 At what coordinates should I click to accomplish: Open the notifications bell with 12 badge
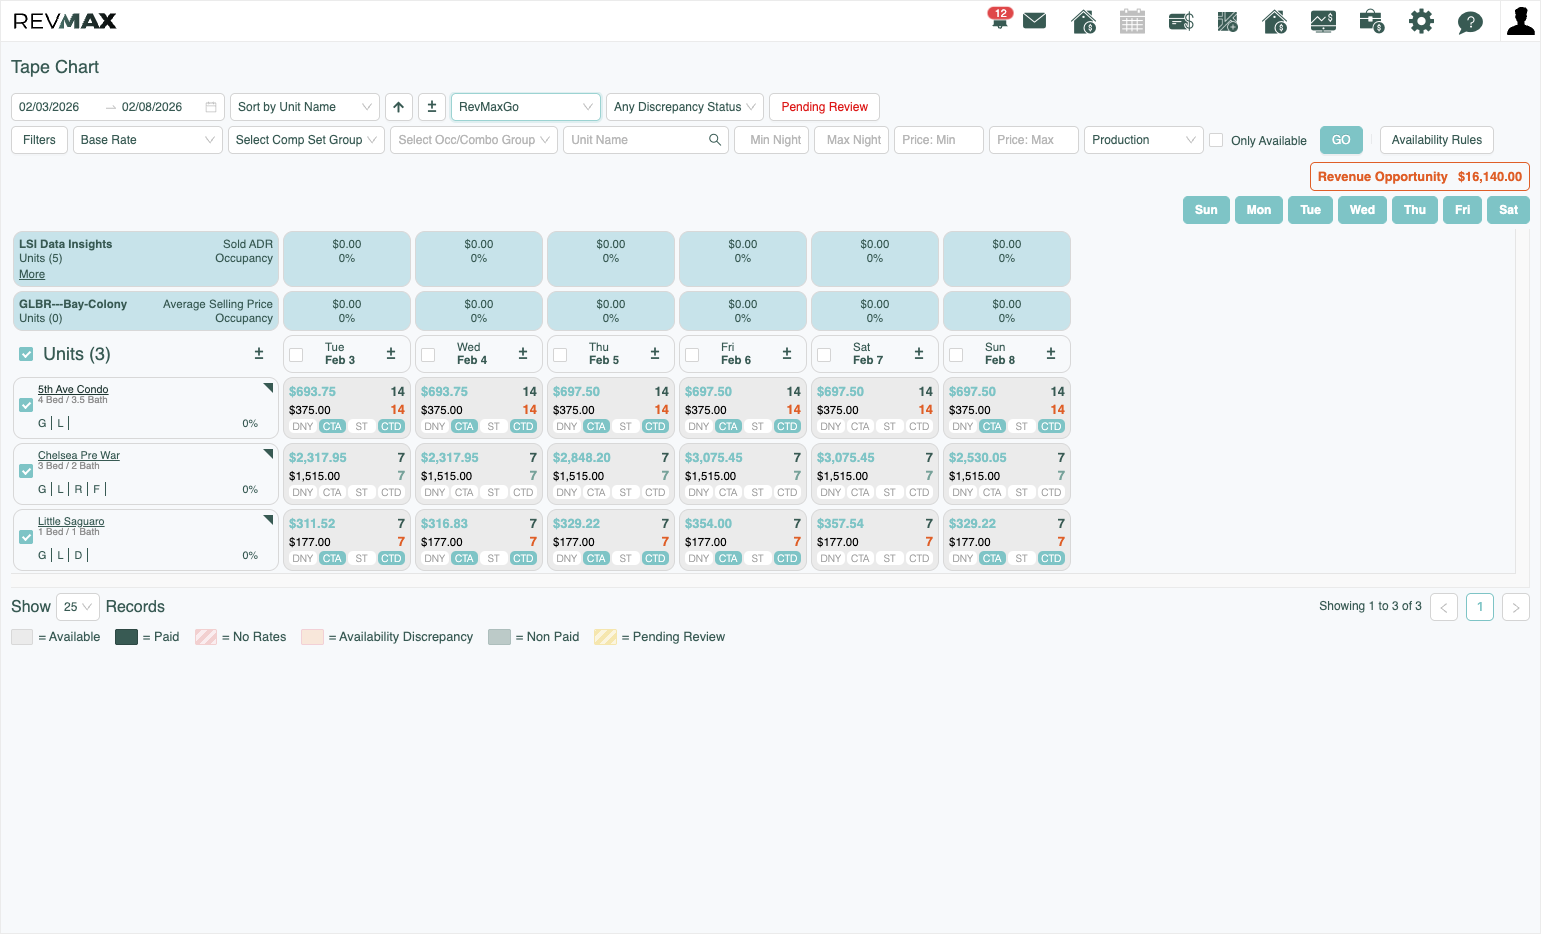(x=999, y=19)
